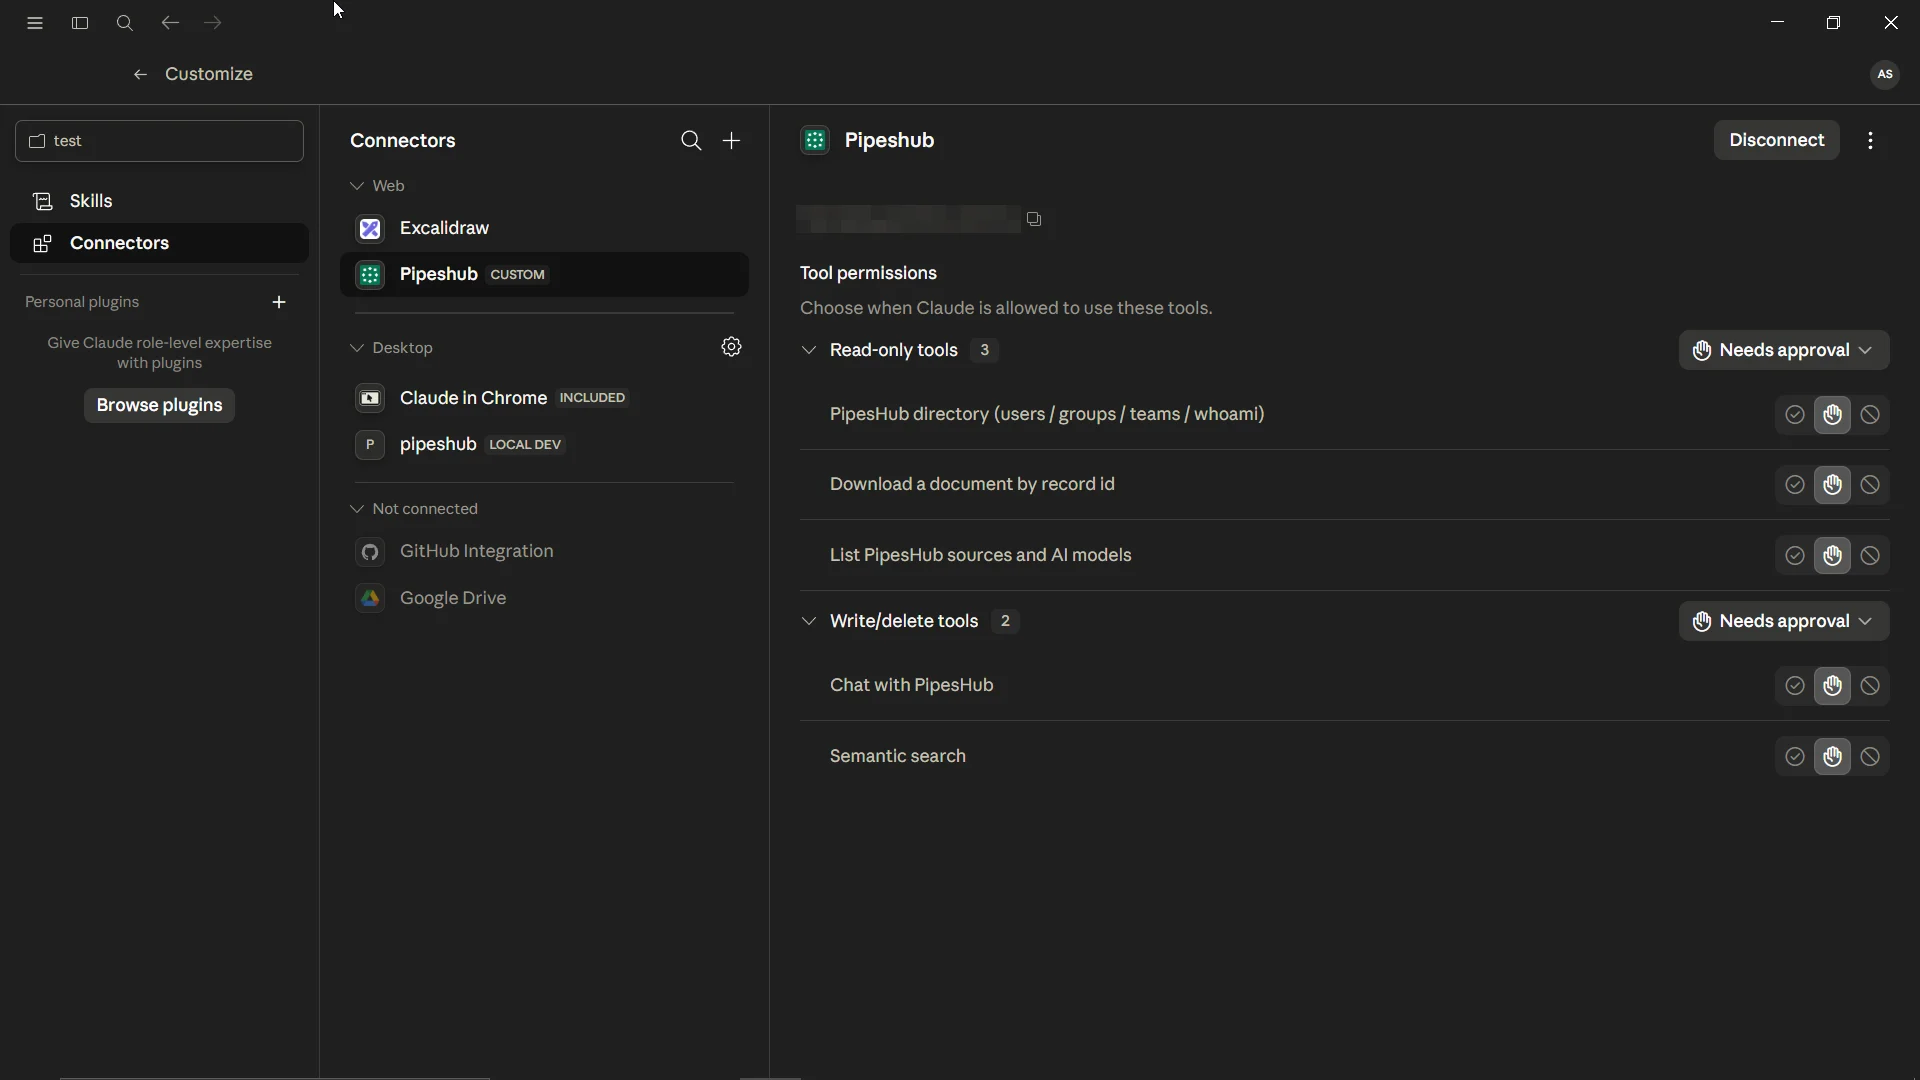Block List PipesHub sources and AI models

(x=1870, y=556)
